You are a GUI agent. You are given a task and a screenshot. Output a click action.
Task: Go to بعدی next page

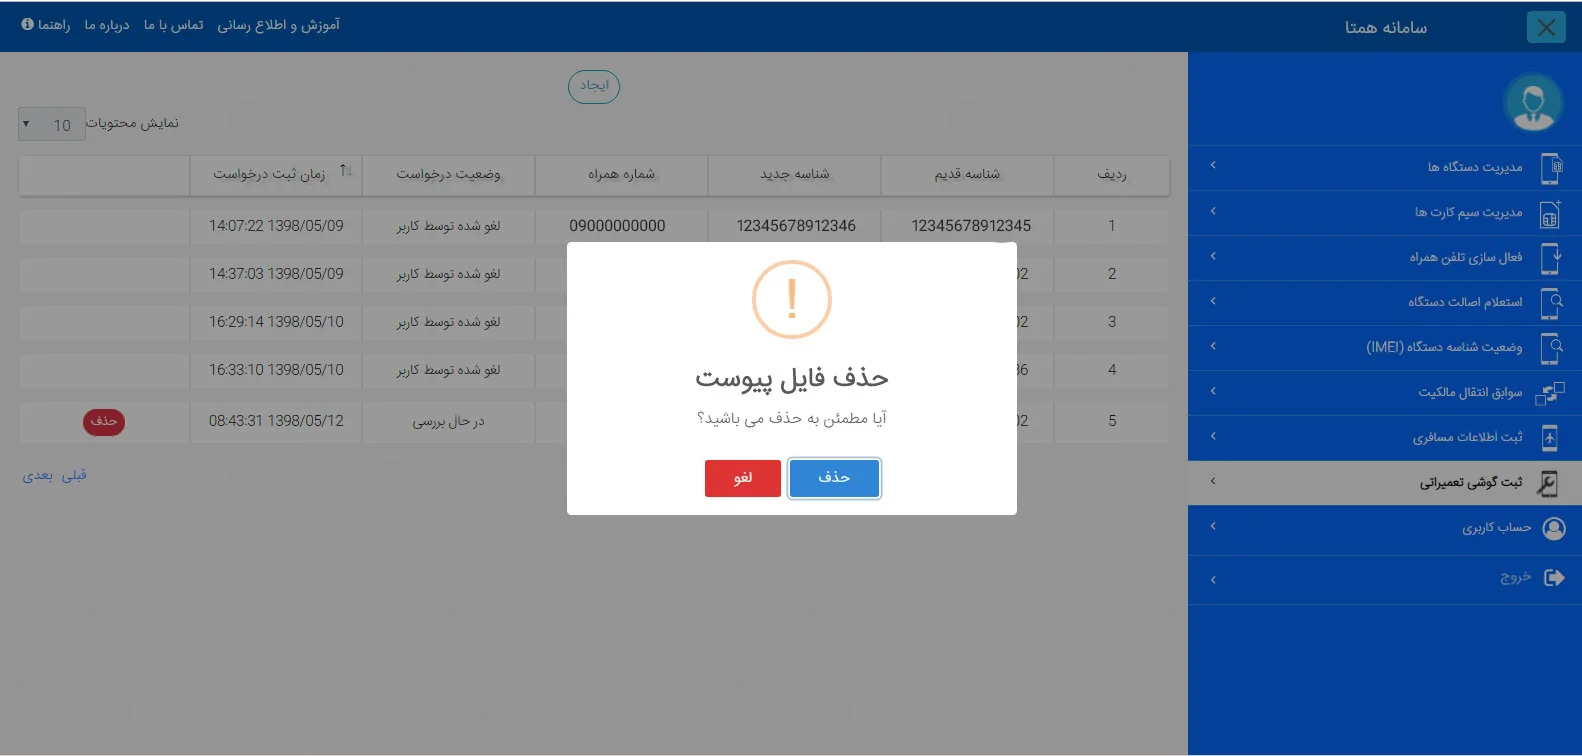click(38, 475)
